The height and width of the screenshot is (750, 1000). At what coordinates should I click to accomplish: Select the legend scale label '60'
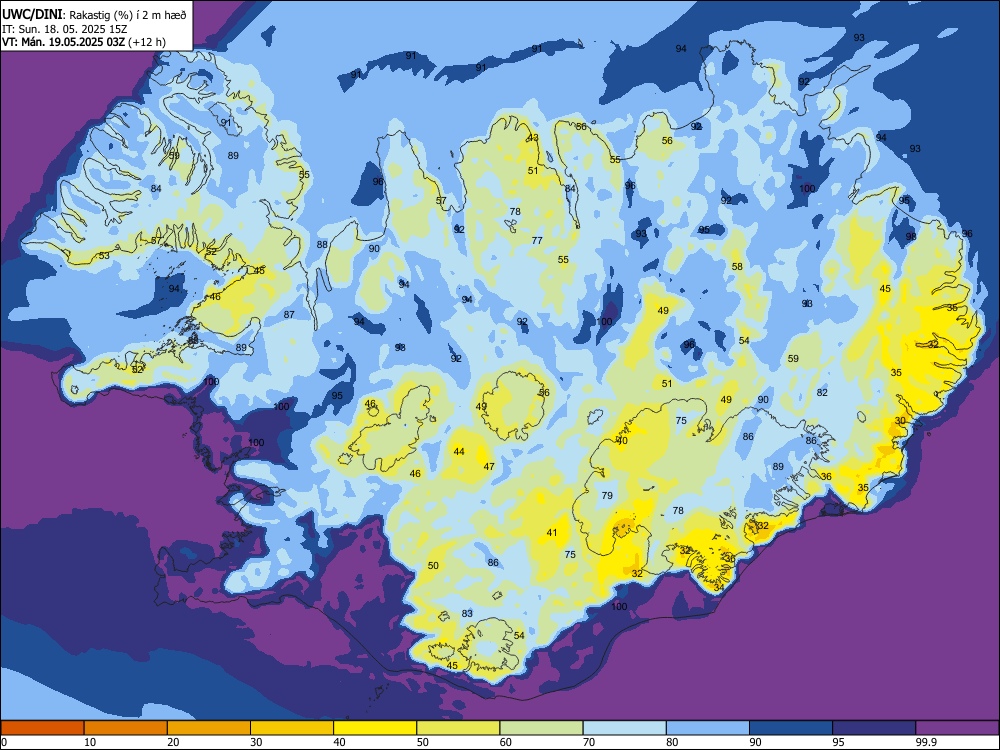coord(506,742)
